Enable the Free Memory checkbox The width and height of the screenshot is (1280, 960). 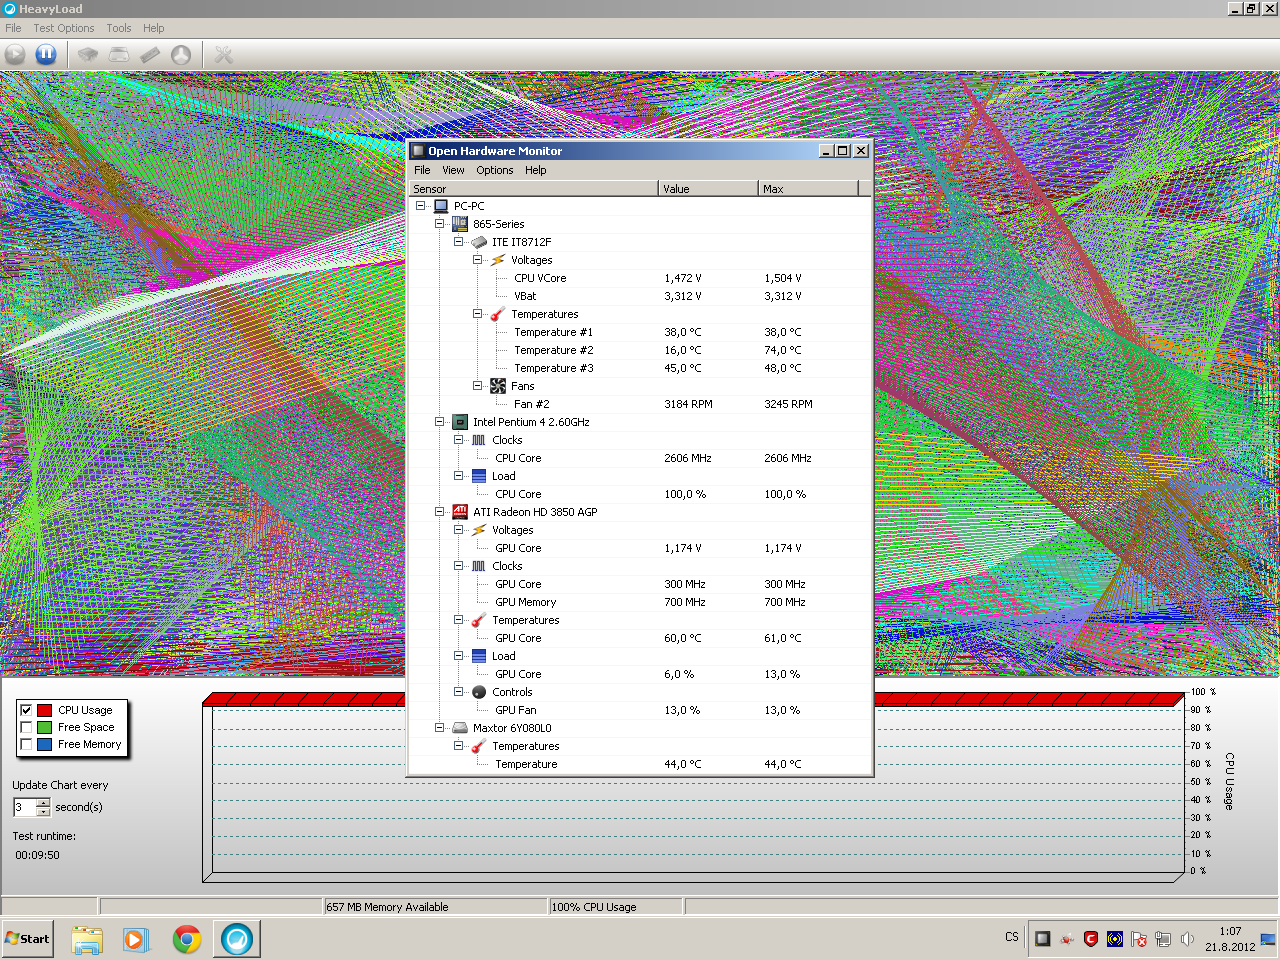tap(26, 744)
